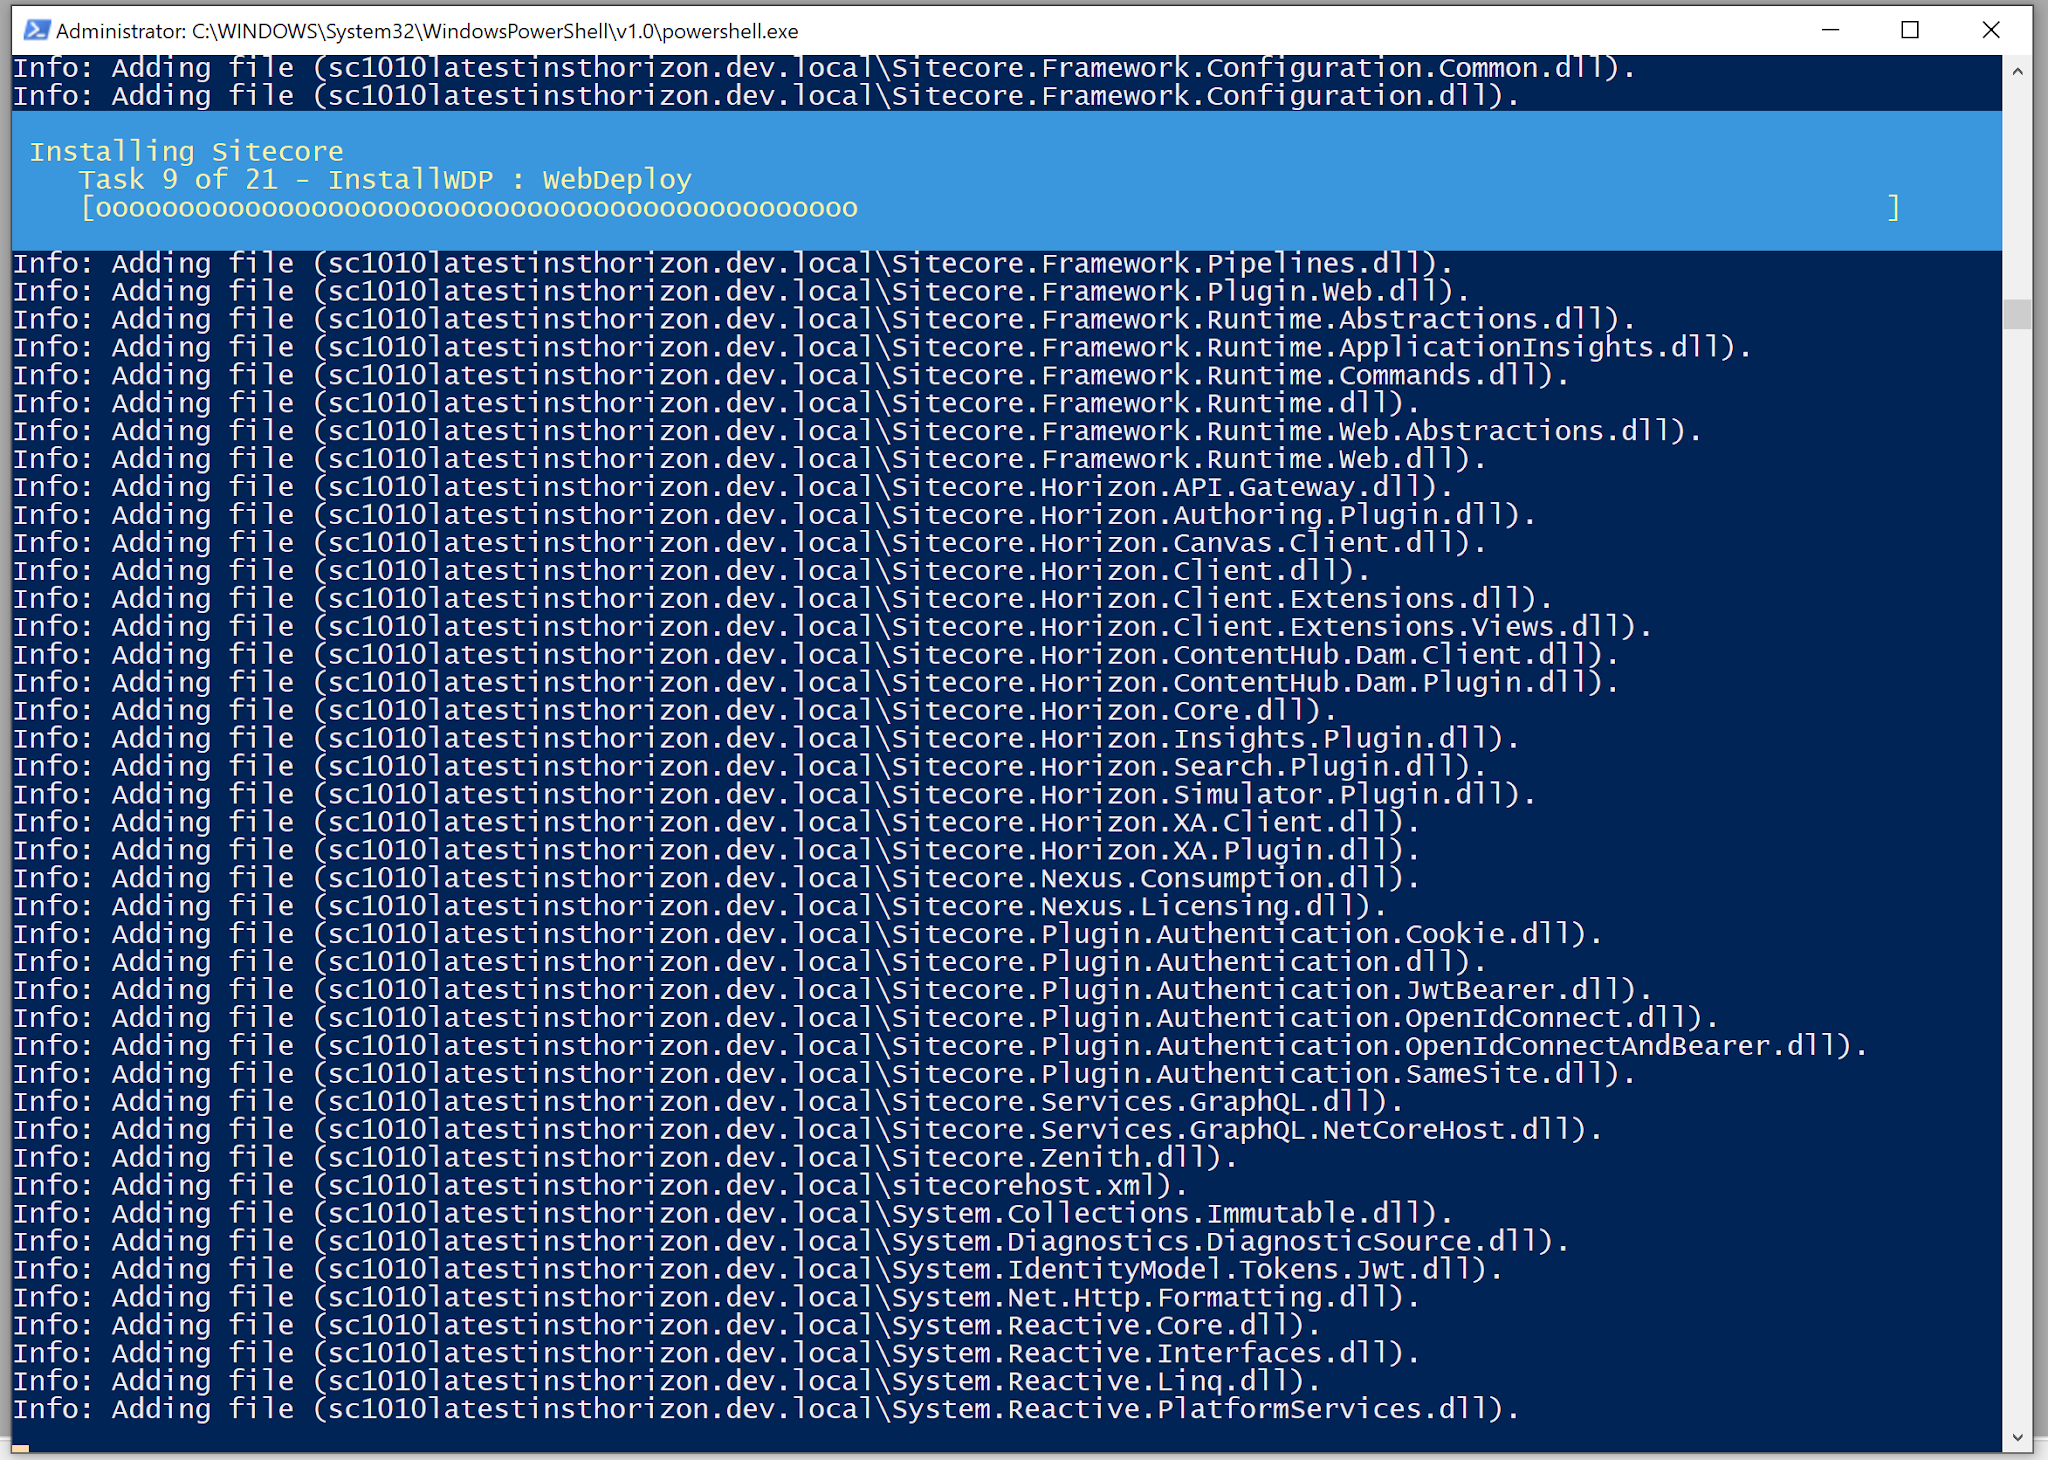This screenshot has width=2048, height=1460.
Task: Click the PowerShell icon in title bar
Action: (36, 30)
